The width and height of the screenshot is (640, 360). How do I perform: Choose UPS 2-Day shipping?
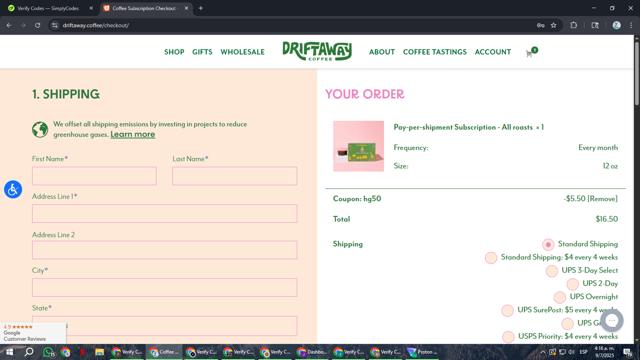[x=573, y=284]
